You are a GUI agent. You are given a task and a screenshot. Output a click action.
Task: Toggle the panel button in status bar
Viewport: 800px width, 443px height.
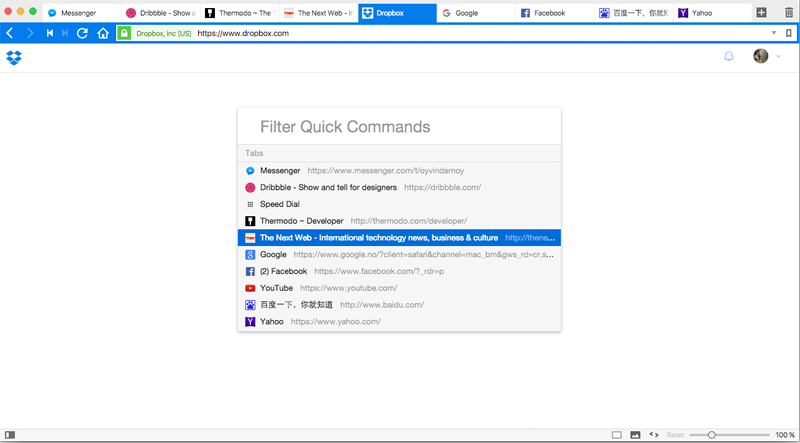(10, 435)
